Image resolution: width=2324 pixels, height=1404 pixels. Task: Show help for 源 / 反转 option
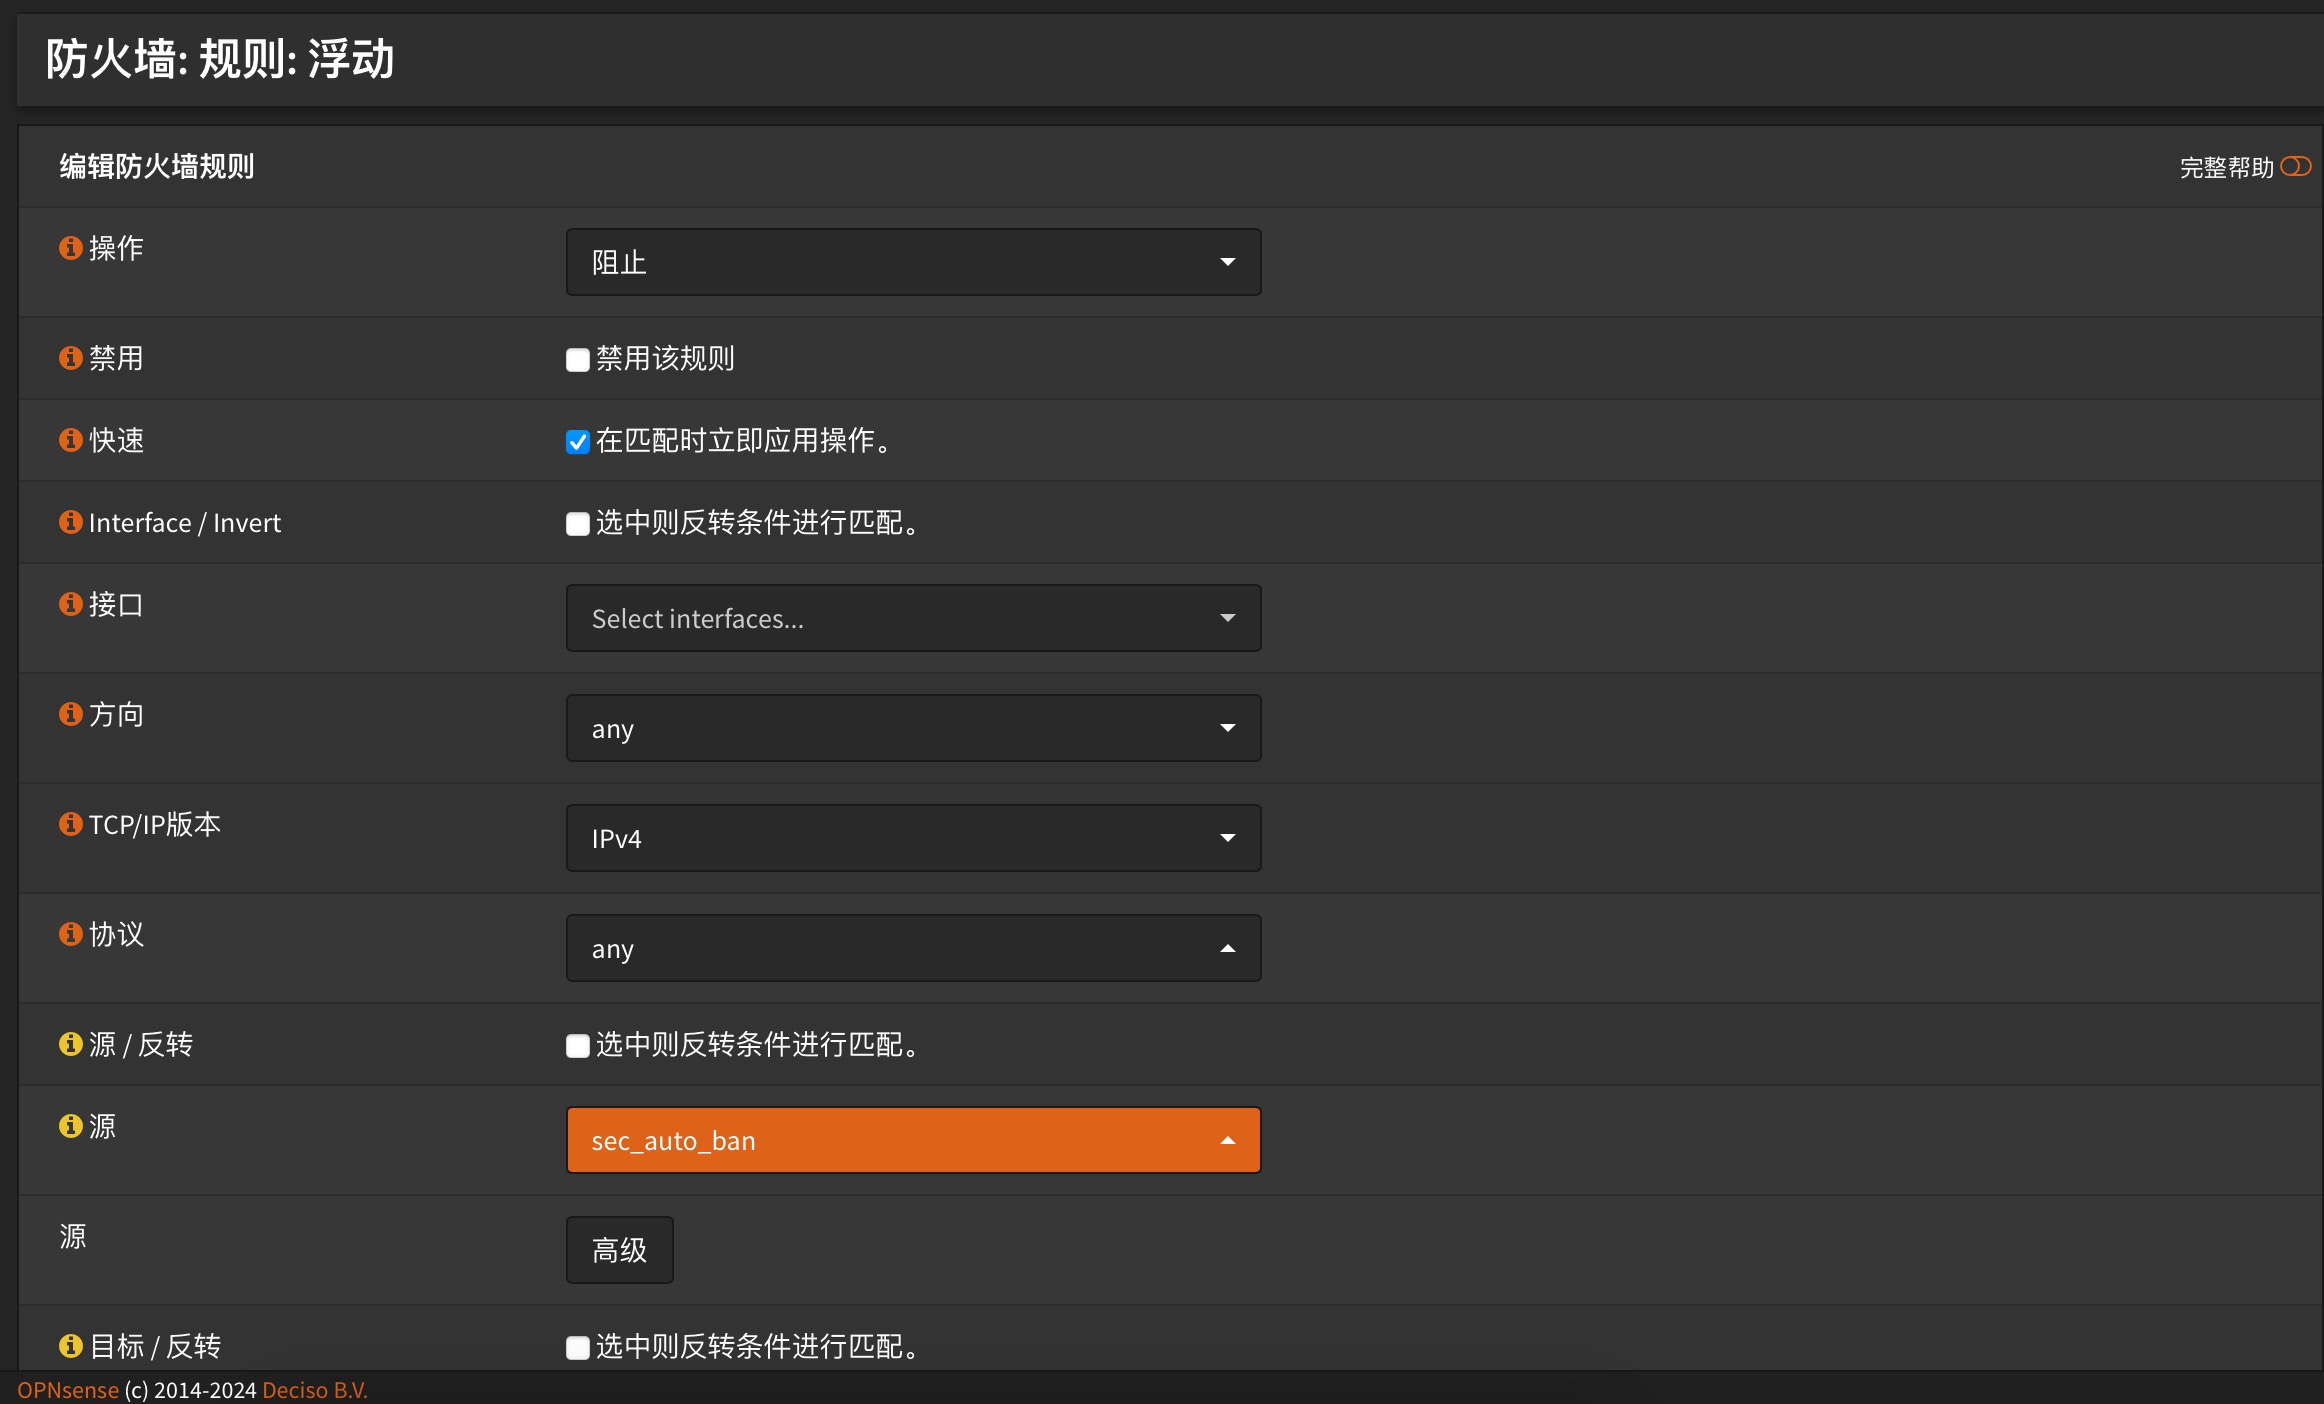[70, 1044]
